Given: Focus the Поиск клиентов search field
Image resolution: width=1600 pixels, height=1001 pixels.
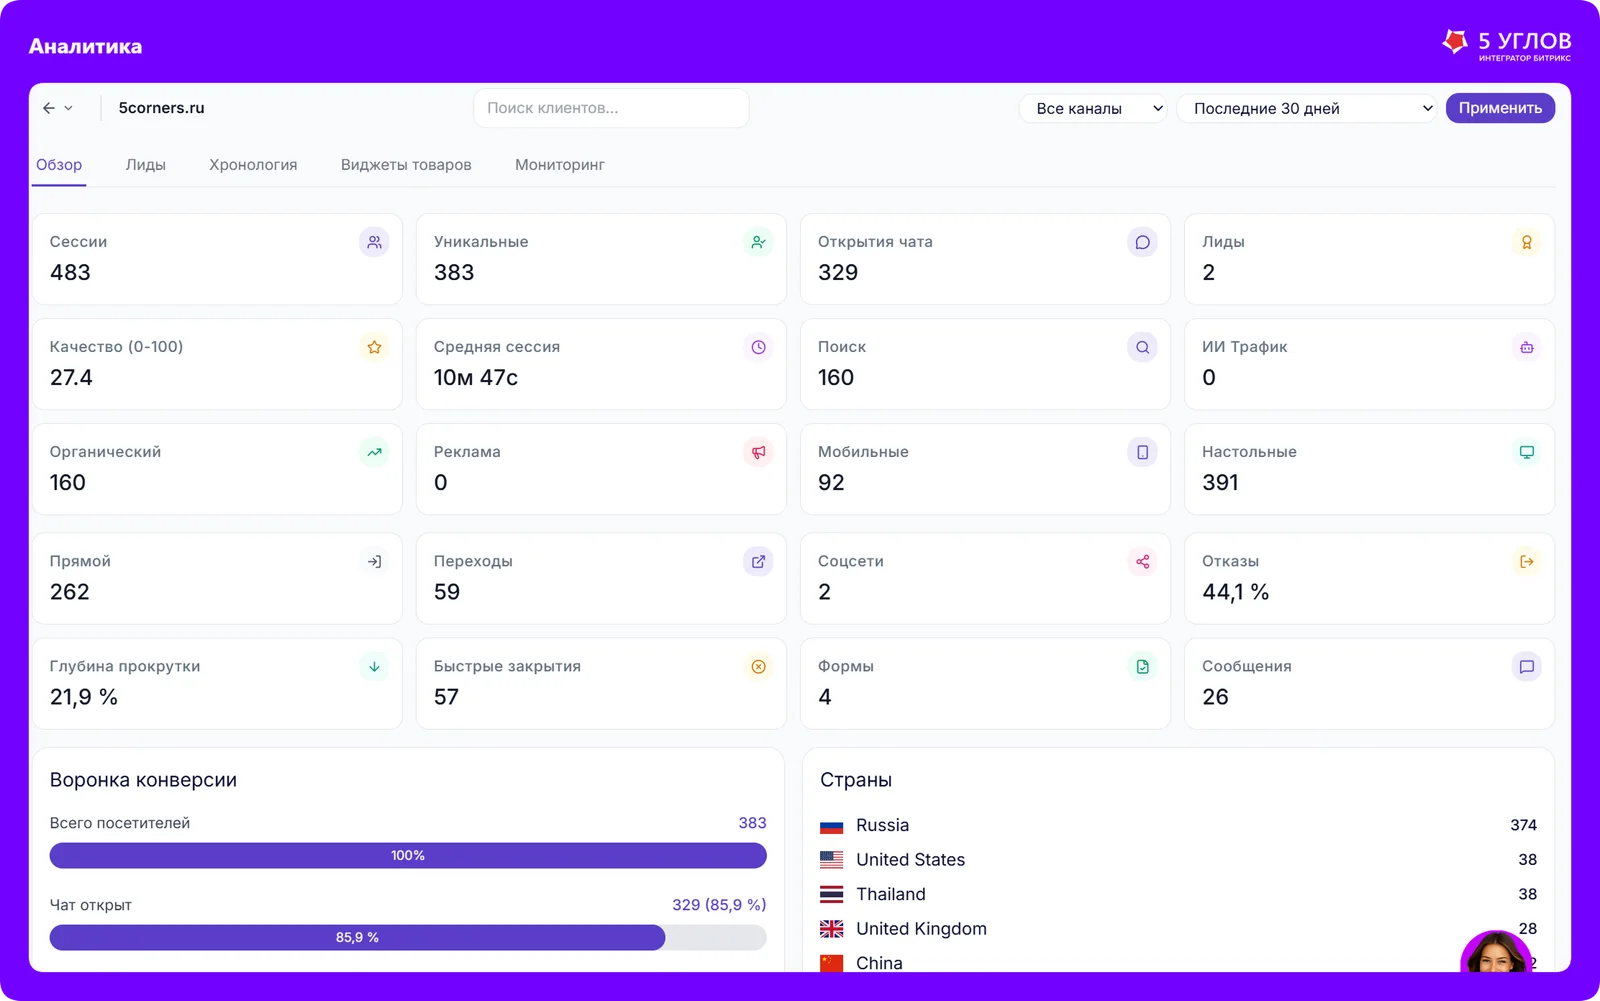Looking at the screenshot, I should point(611,108).
